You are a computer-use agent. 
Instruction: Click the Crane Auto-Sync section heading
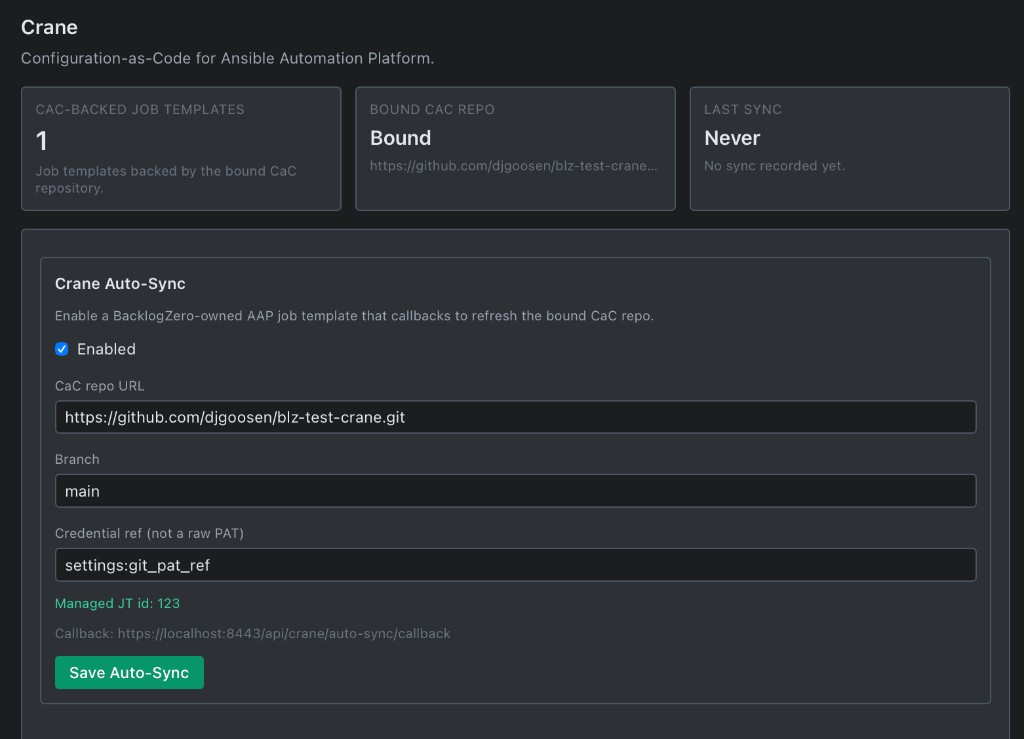pyautogui.click(x=120, y=283)
